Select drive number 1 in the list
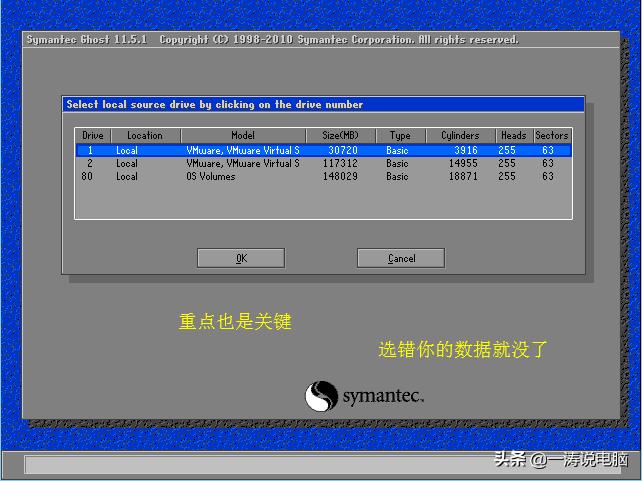Image resolution: width=642 pixels, height=481 pixels. [323, 150]
